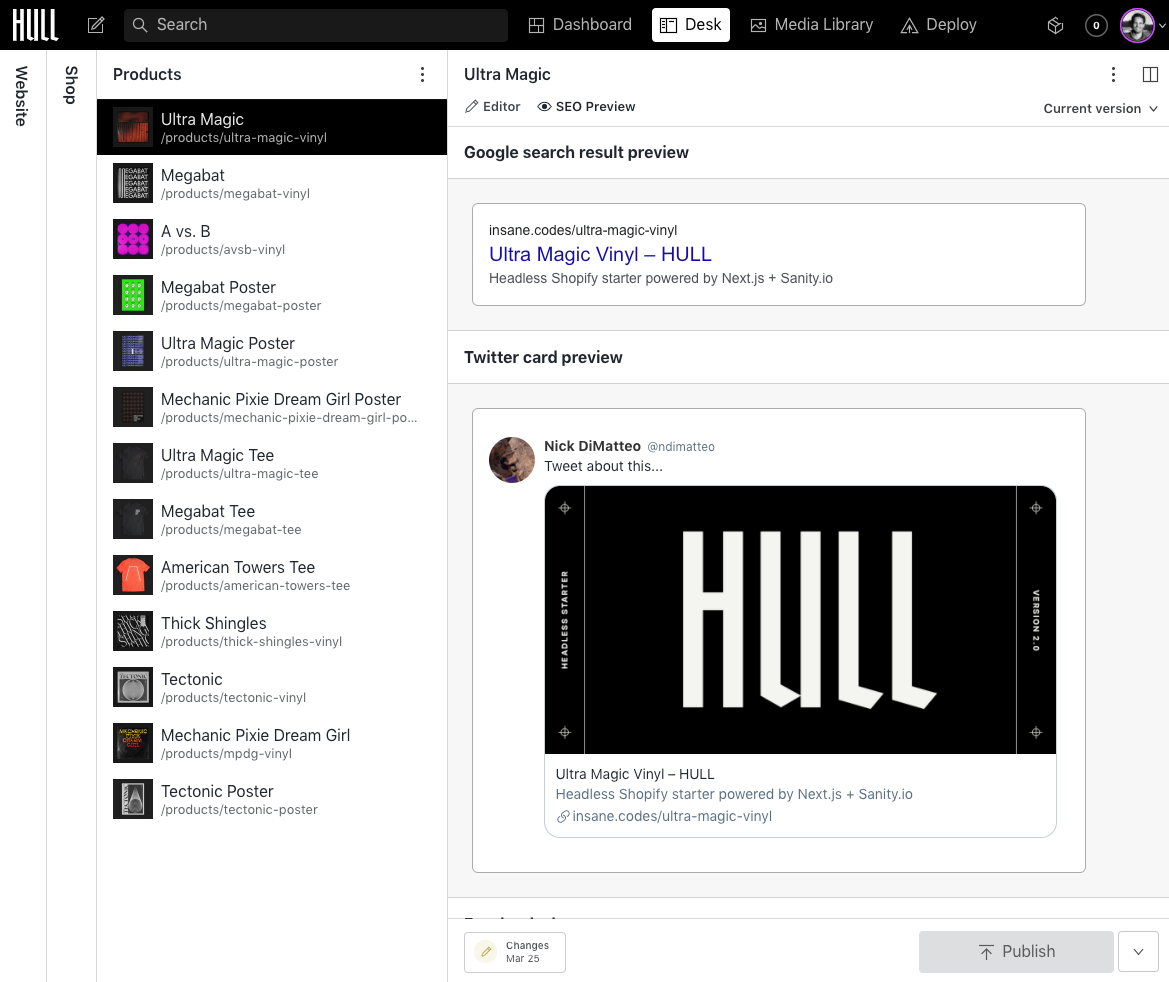Click the Deploy warning-triangle icon
This screenshot has height=982, width=1169.
point(908,24)
